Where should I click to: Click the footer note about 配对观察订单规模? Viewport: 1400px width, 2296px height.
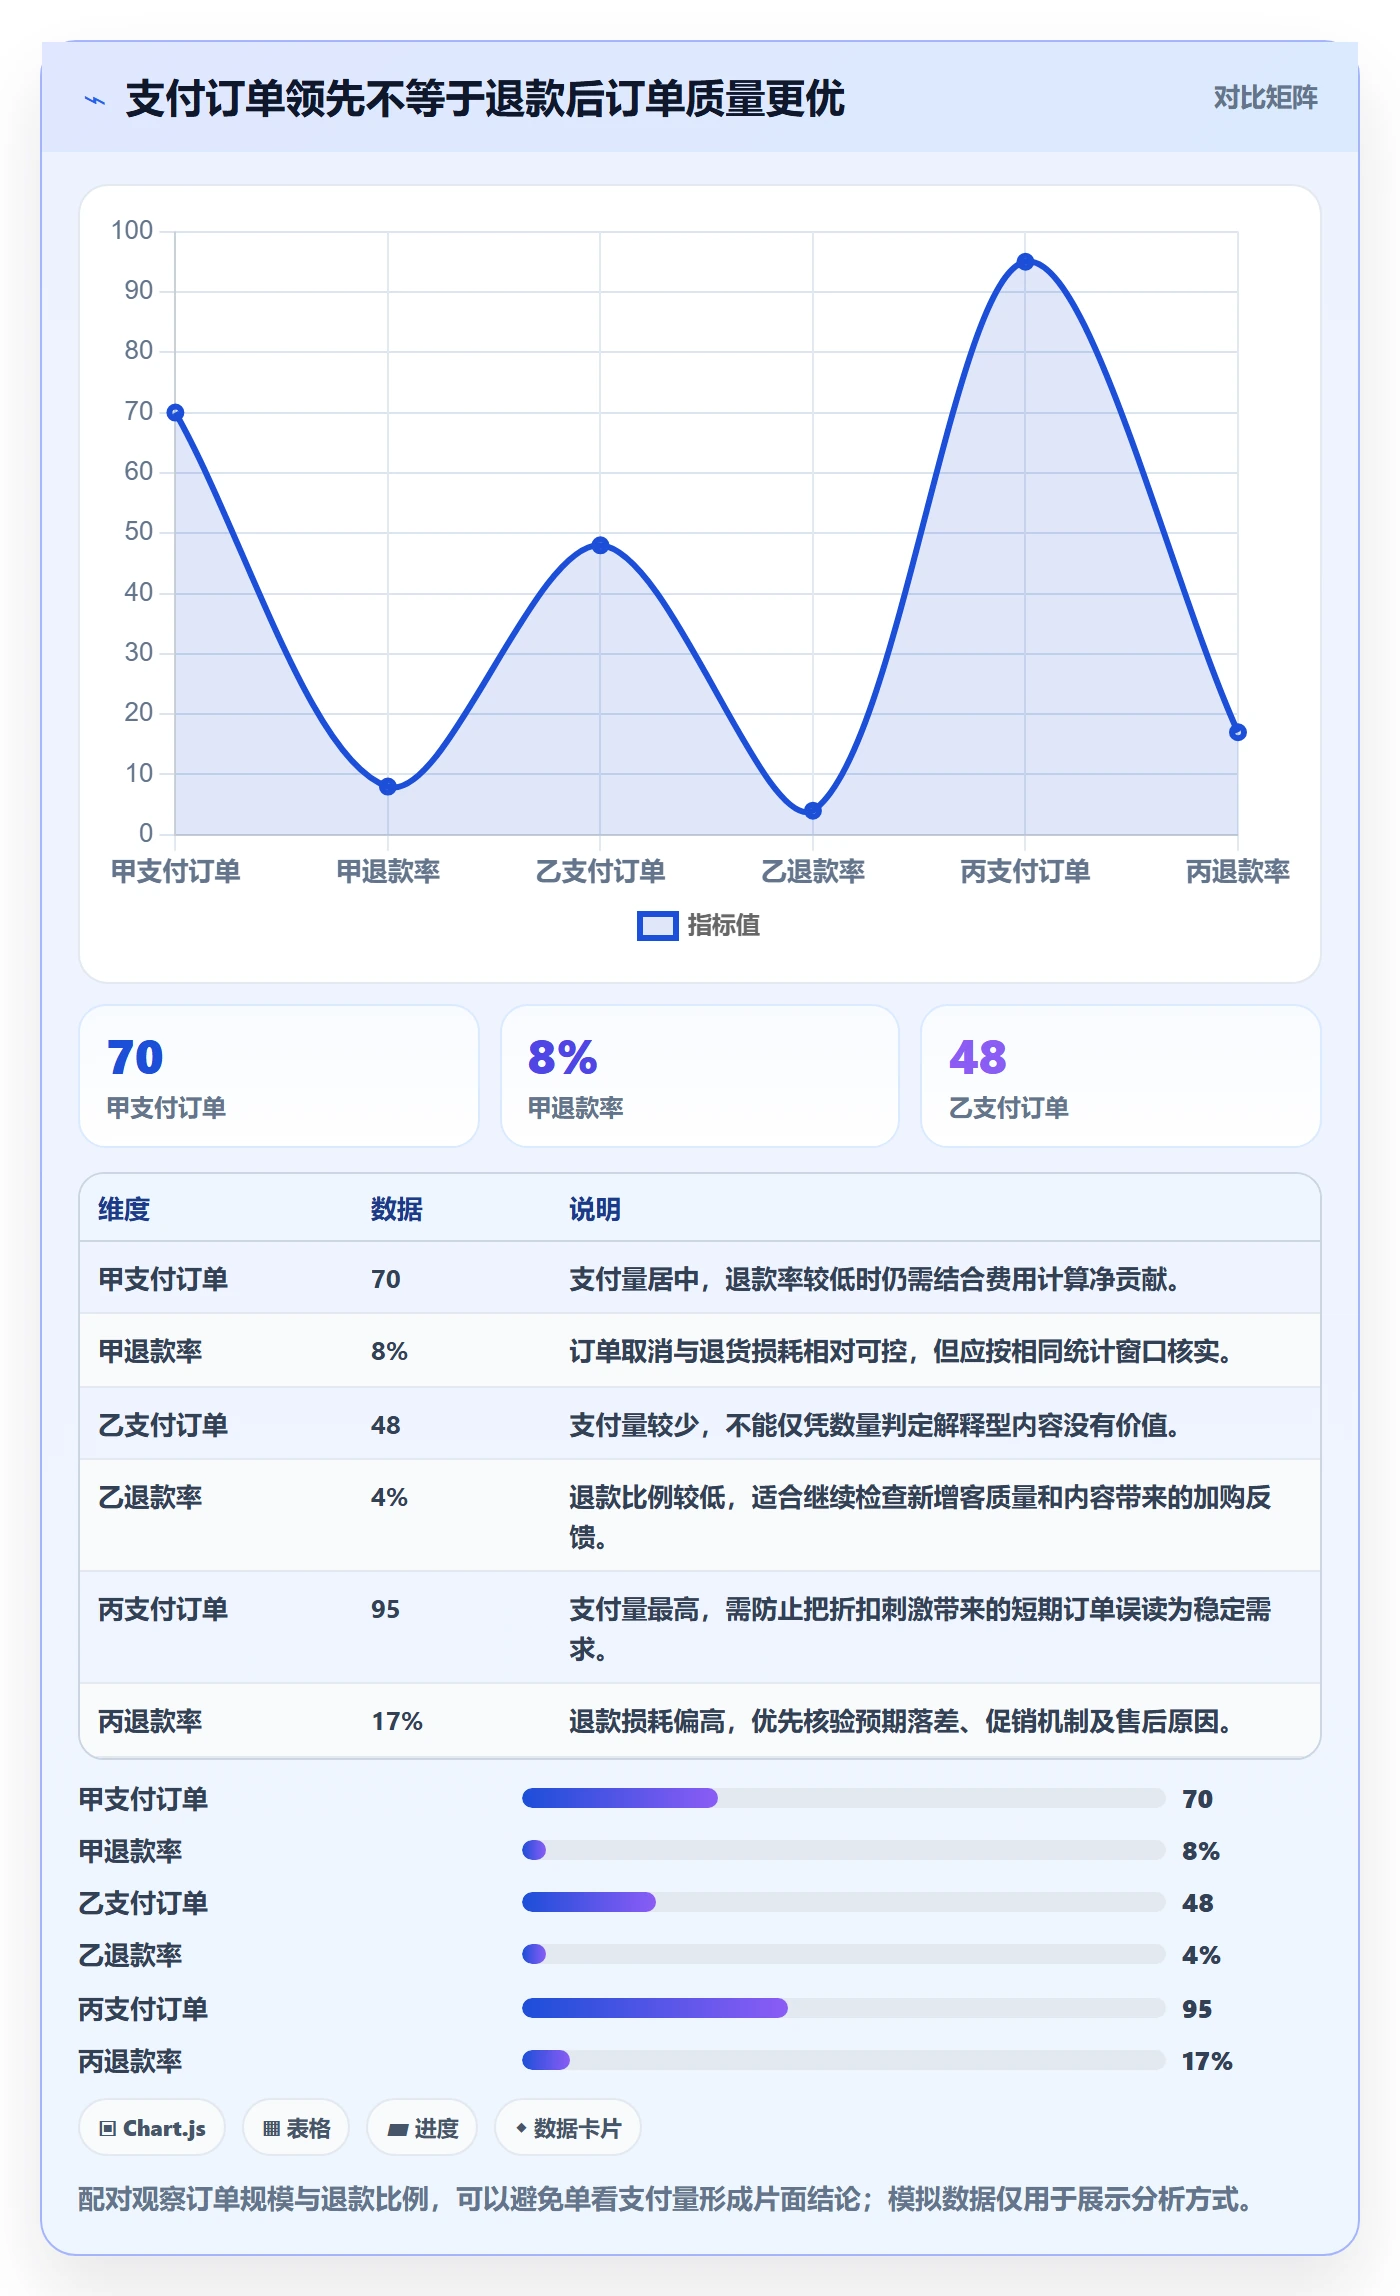pyautogui.click(x=665, y=2199)
